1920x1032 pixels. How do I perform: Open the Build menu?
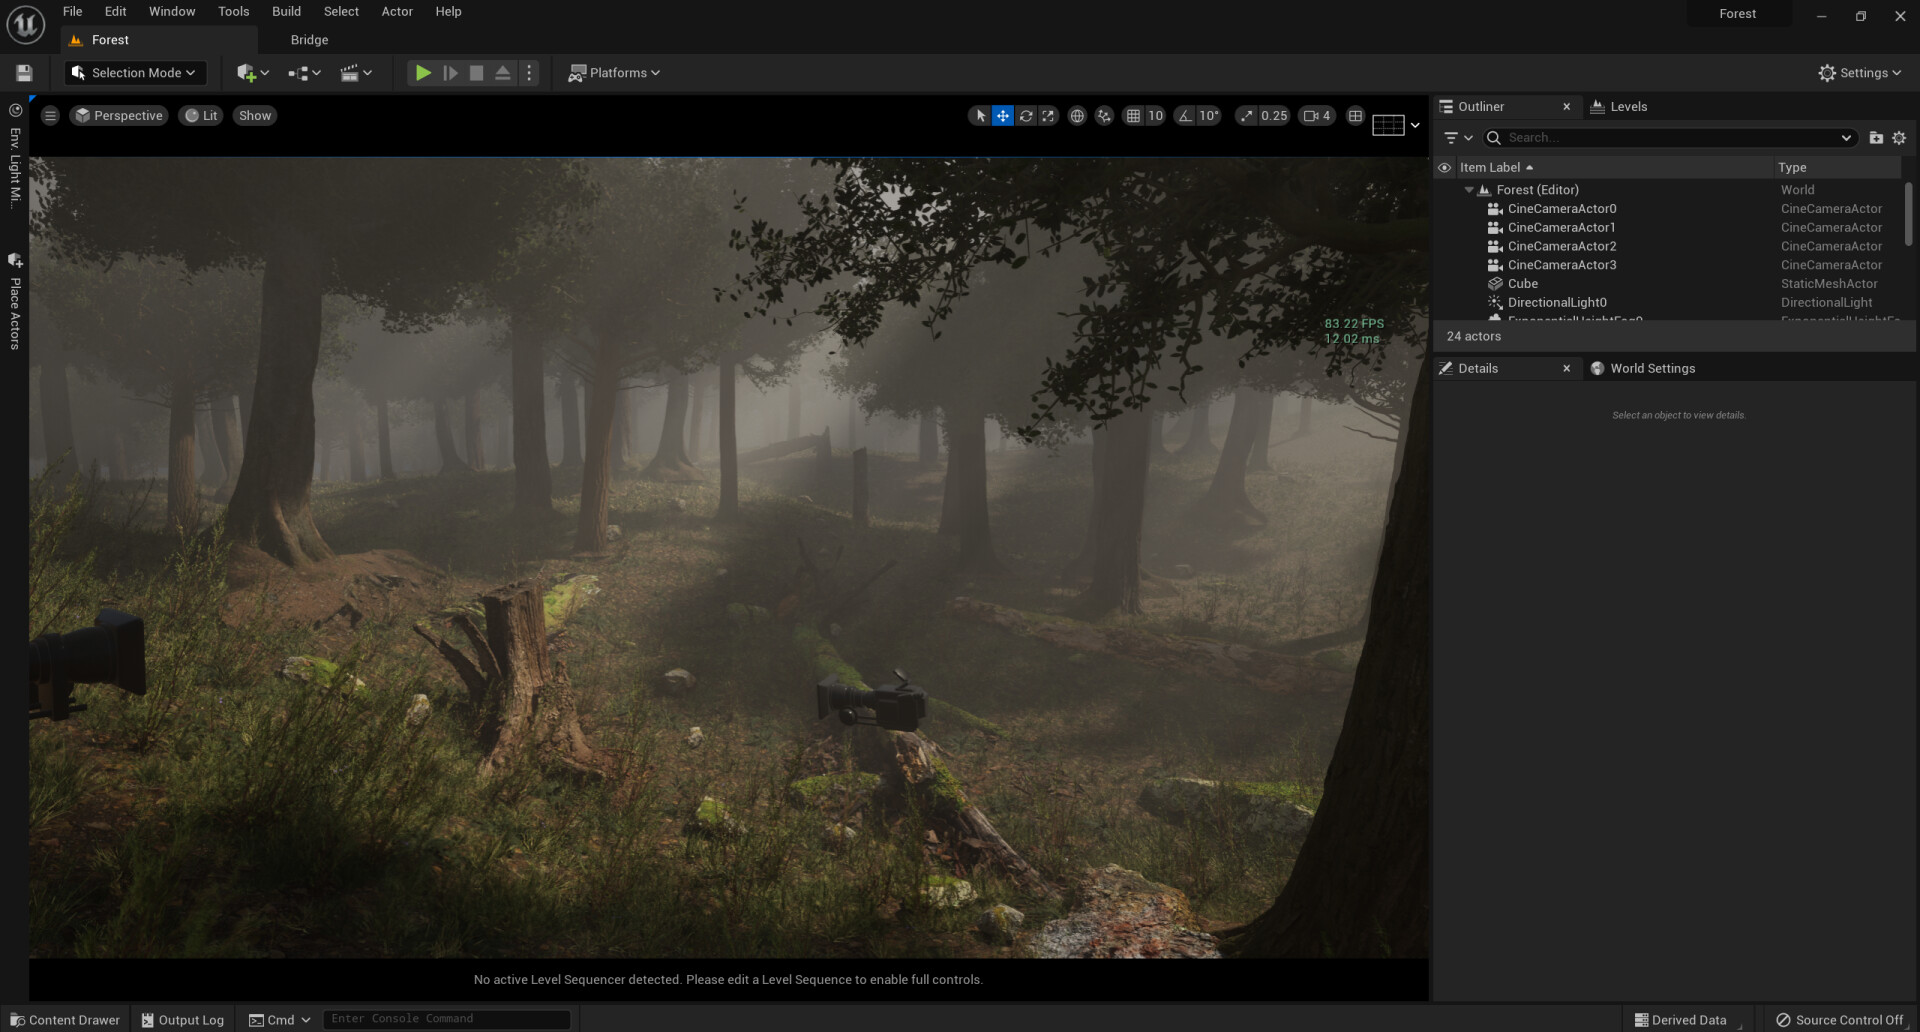285,11
